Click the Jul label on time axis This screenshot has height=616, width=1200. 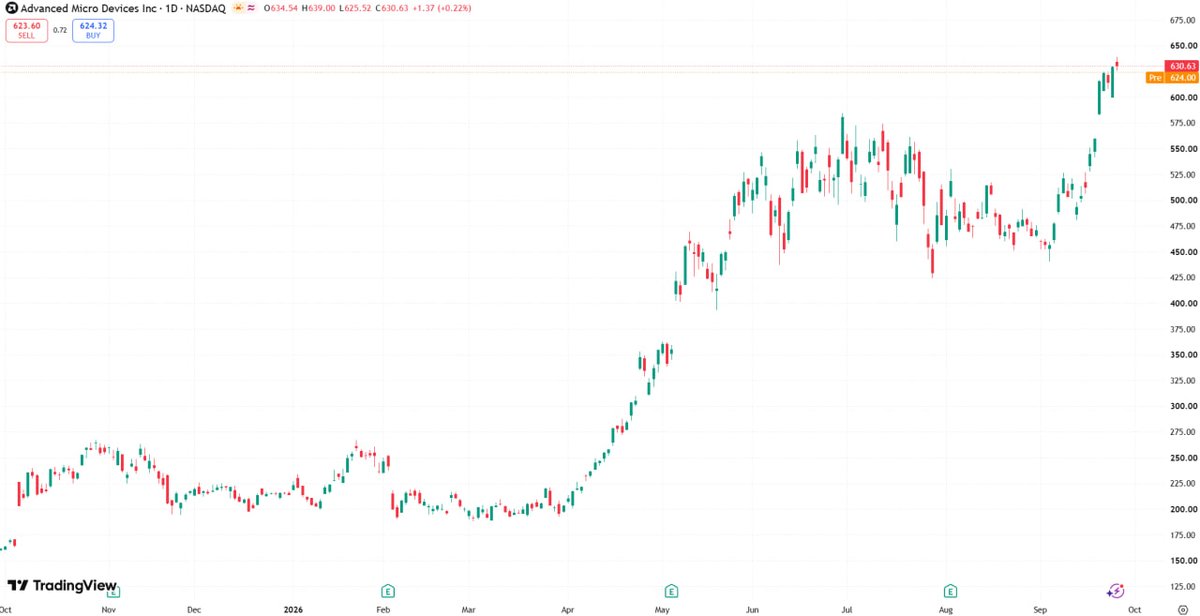click(x=846, y=609)
